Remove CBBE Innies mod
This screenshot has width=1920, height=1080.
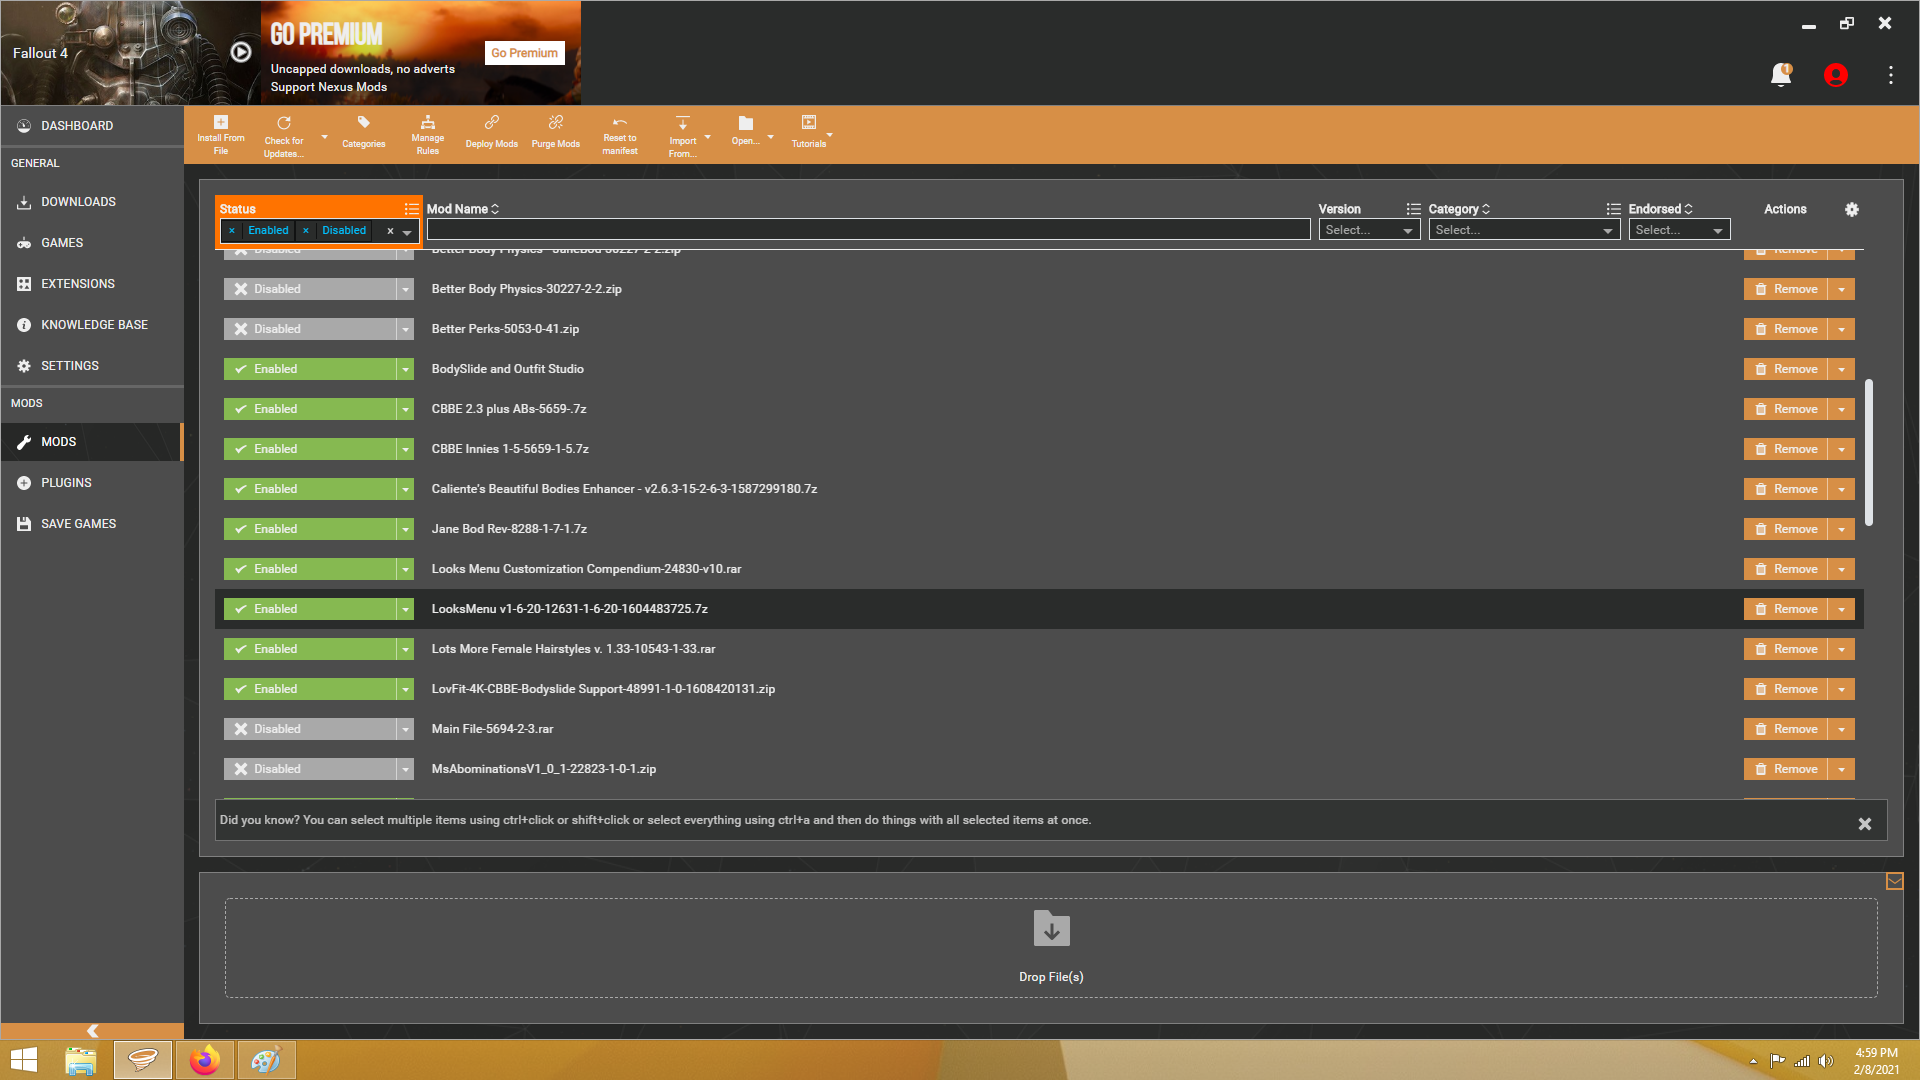(1786, 449)
